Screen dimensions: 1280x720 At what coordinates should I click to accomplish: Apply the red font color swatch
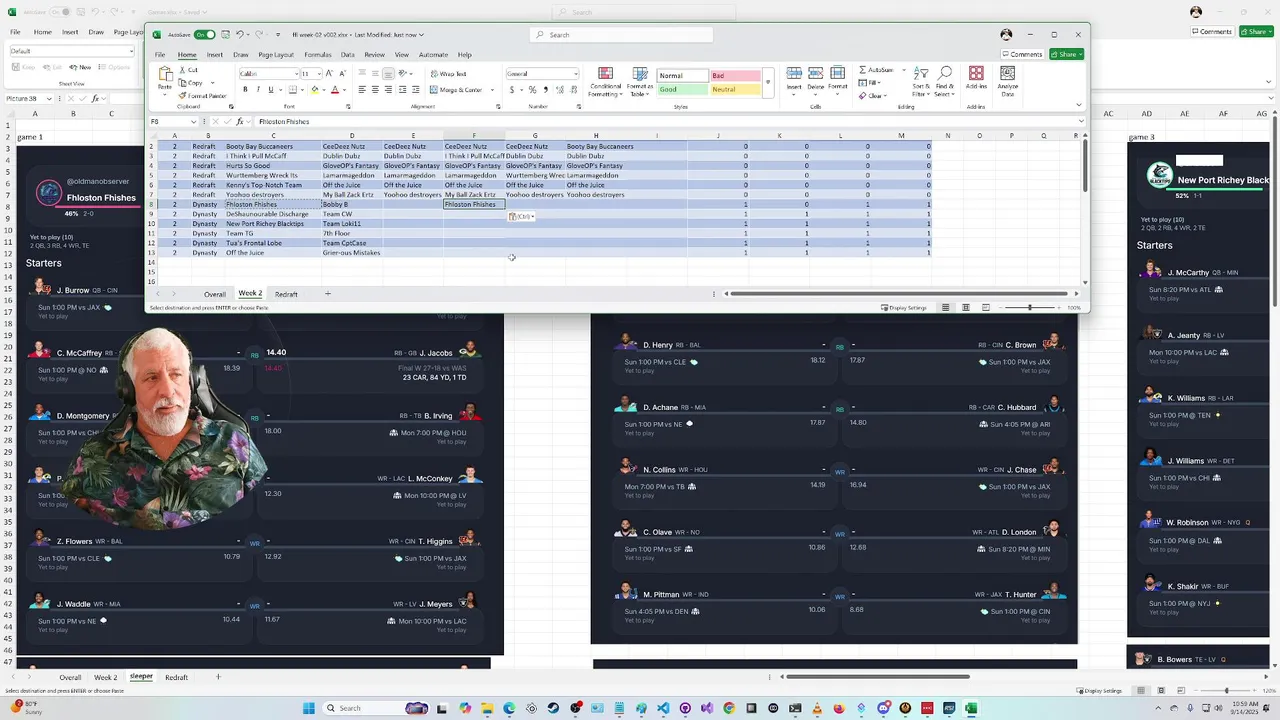click(334, 90)
